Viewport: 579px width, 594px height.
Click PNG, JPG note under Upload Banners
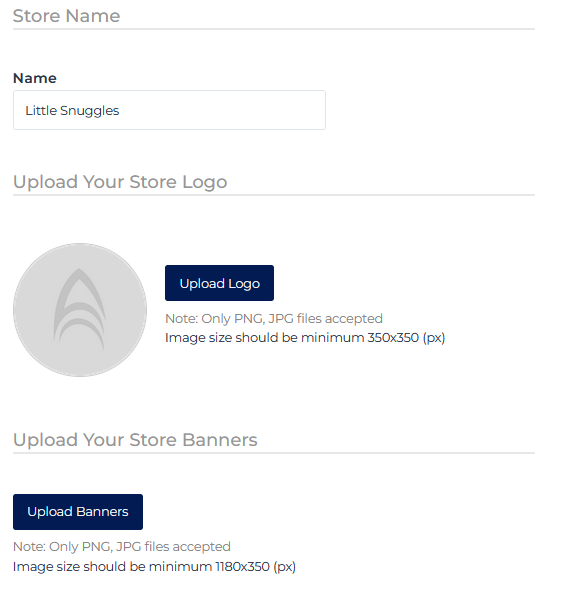point(122,547)
